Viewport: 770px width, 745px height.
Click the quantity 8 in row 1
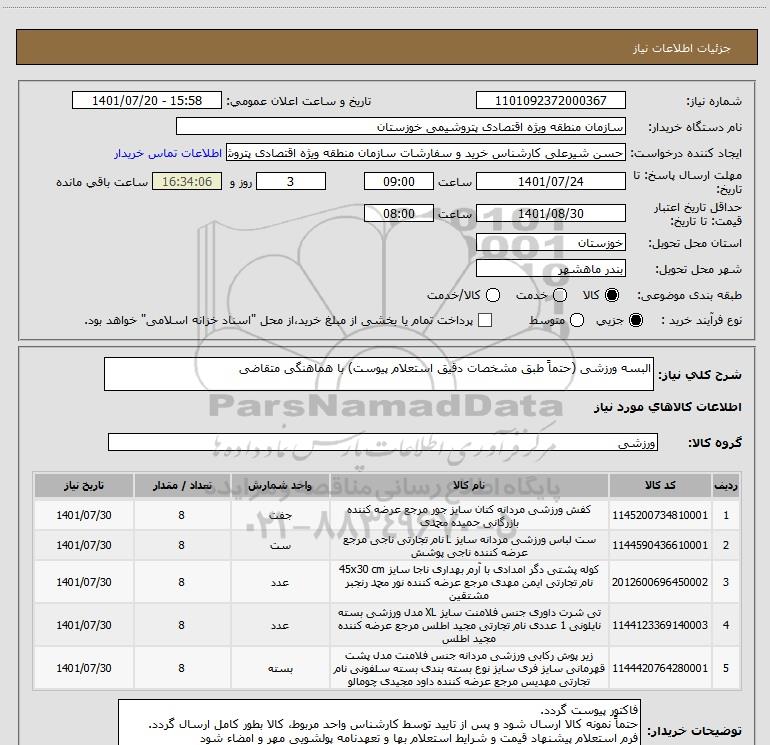(x=182, y=515)
